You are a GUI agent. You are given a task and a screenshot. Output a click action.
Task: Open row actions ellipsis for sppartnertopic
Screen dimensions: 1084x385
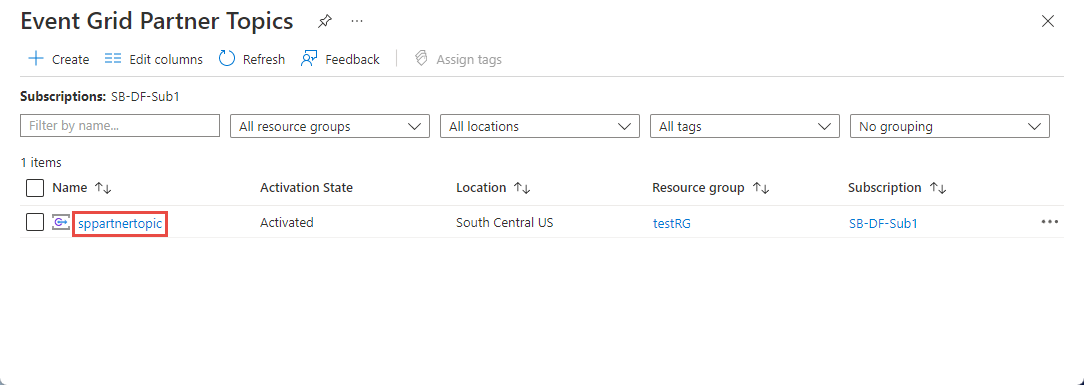1049,222
